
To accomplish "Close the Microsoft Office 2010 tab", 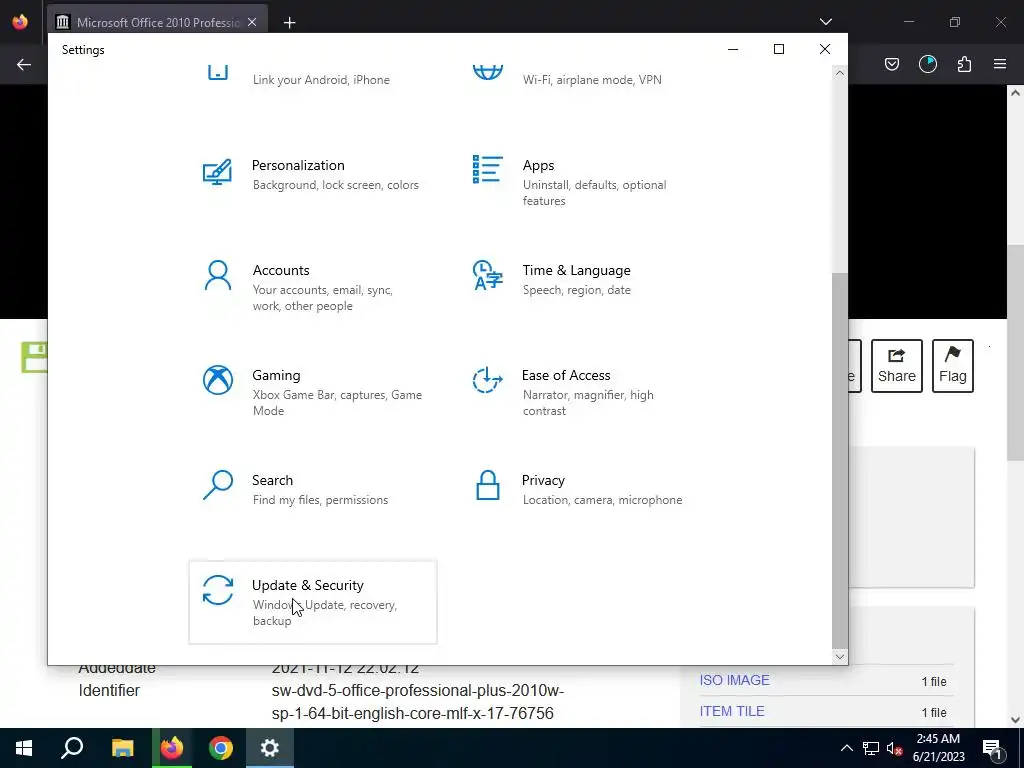I will [252, 22].
